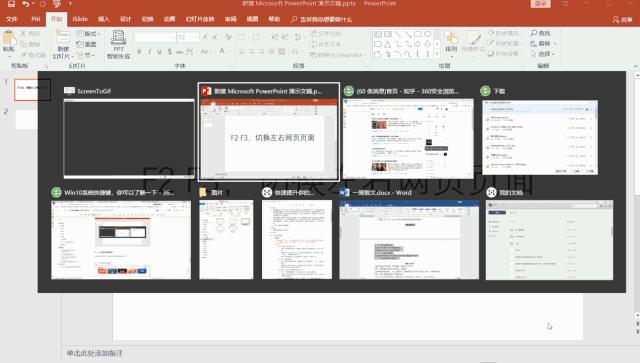Click the PPT 智能生成 icon

click(x=118, y=38)
